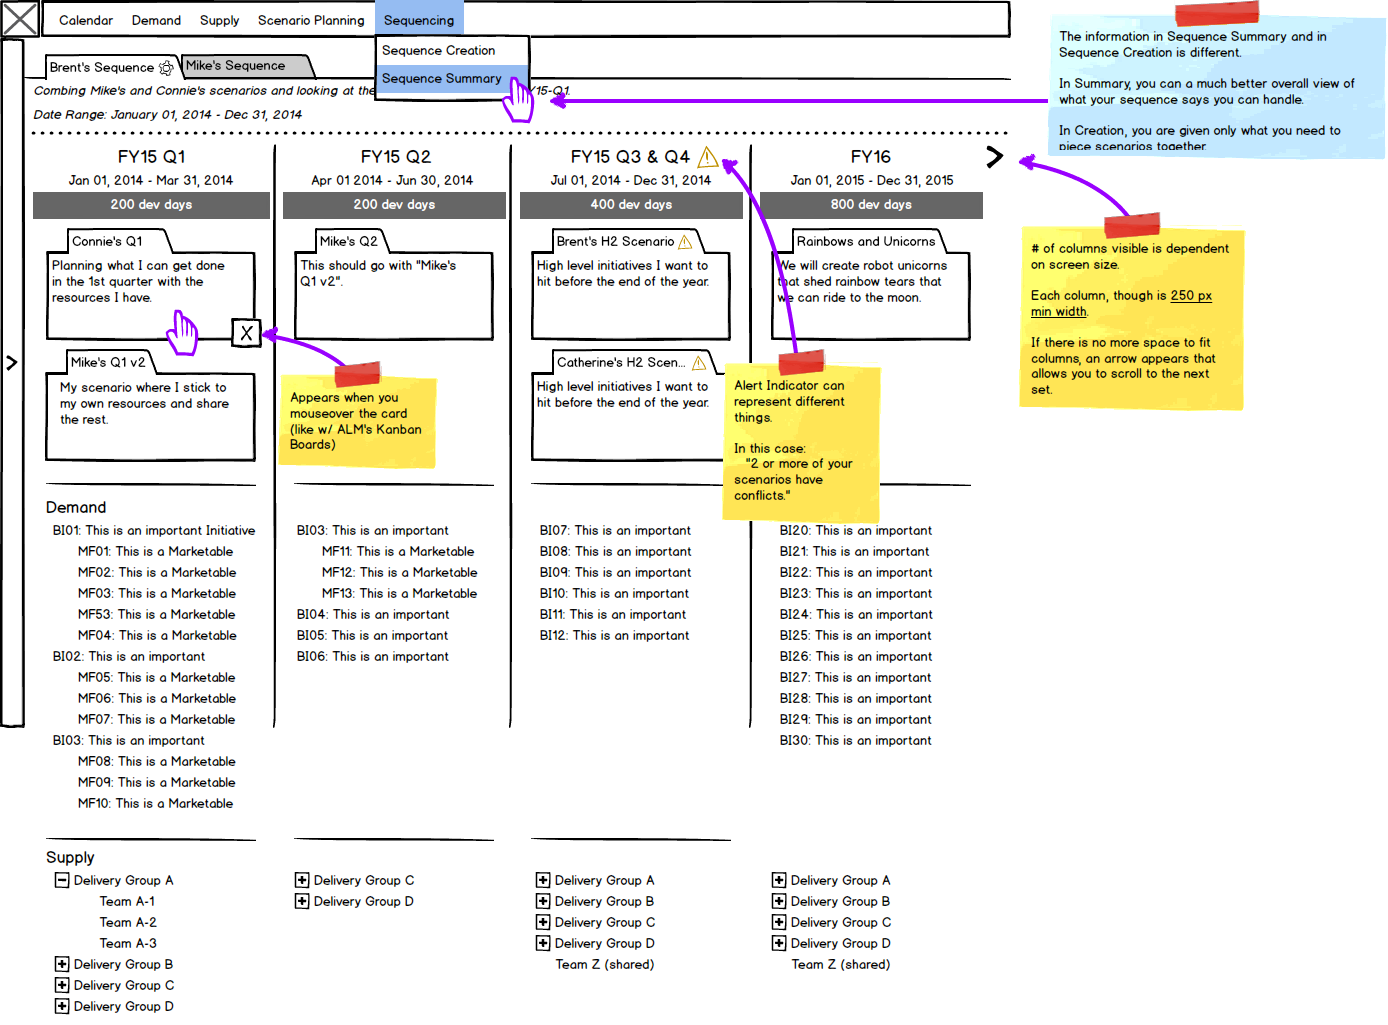This screenshot has height=1025, width=1388.
Task: Expand Delivery Group D in FY16 column
Action: pyautogui.click(x=779, y=943)
